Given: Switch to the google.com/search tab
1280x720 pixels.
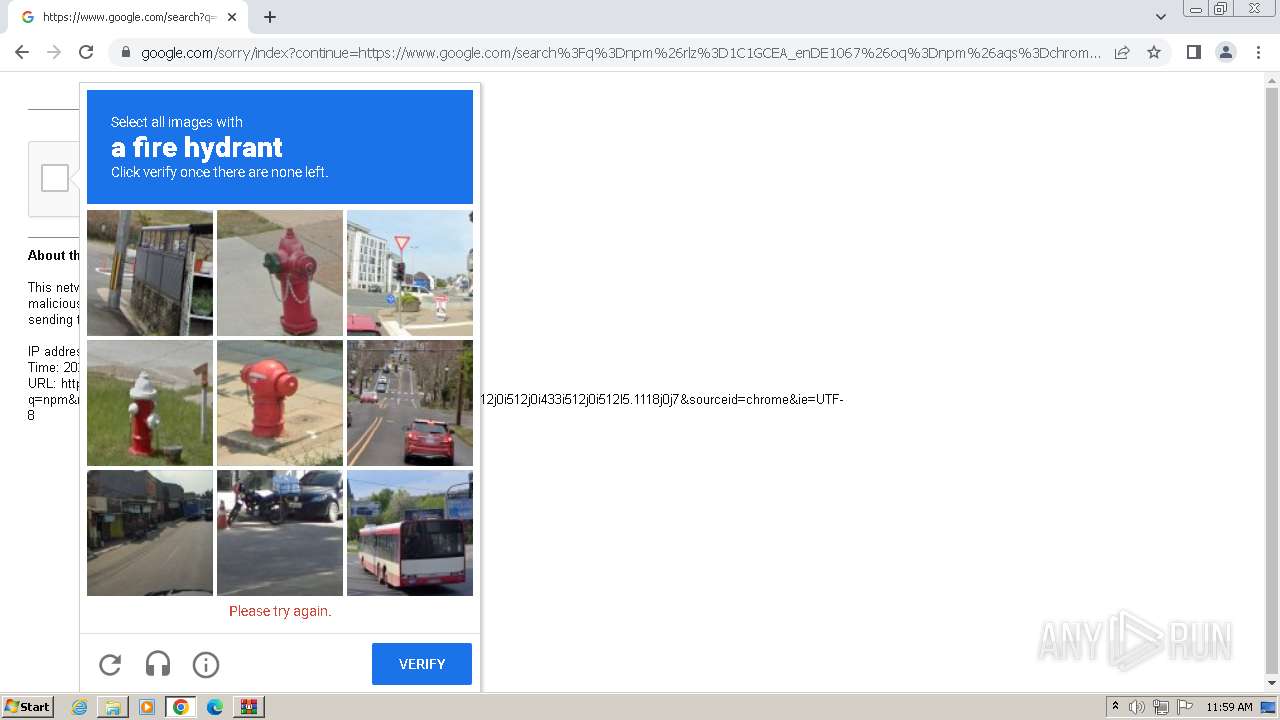Looking at the screenshot, I should point(128,17).
